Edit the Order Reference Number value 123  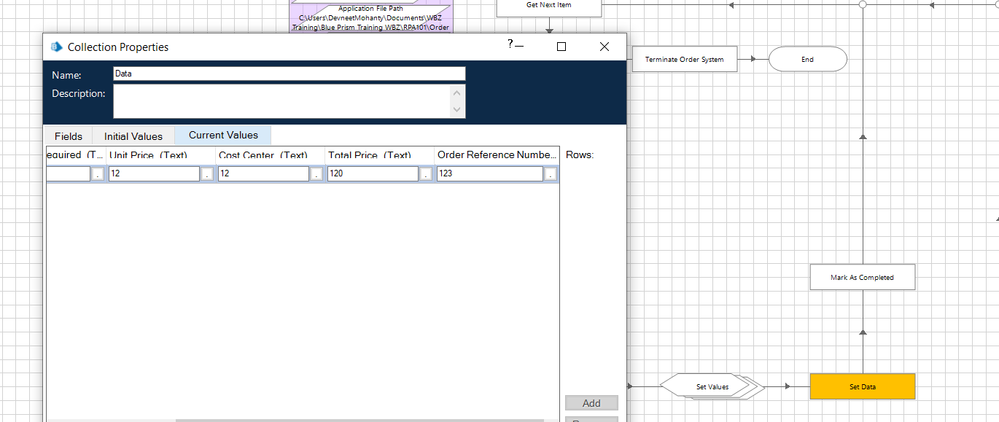[x=490, y=173]
